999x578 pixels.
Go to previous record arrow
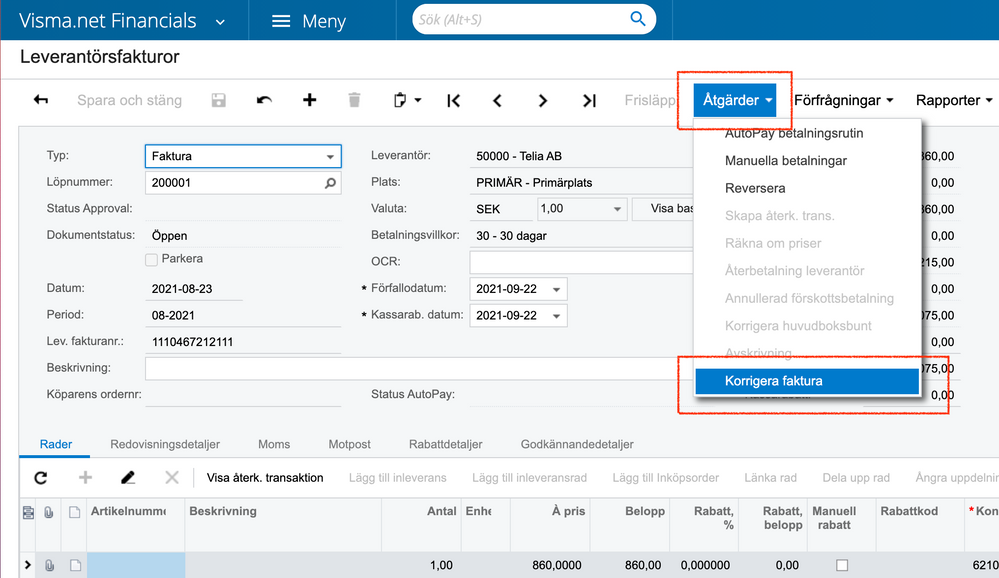click(x=497, y=100)
